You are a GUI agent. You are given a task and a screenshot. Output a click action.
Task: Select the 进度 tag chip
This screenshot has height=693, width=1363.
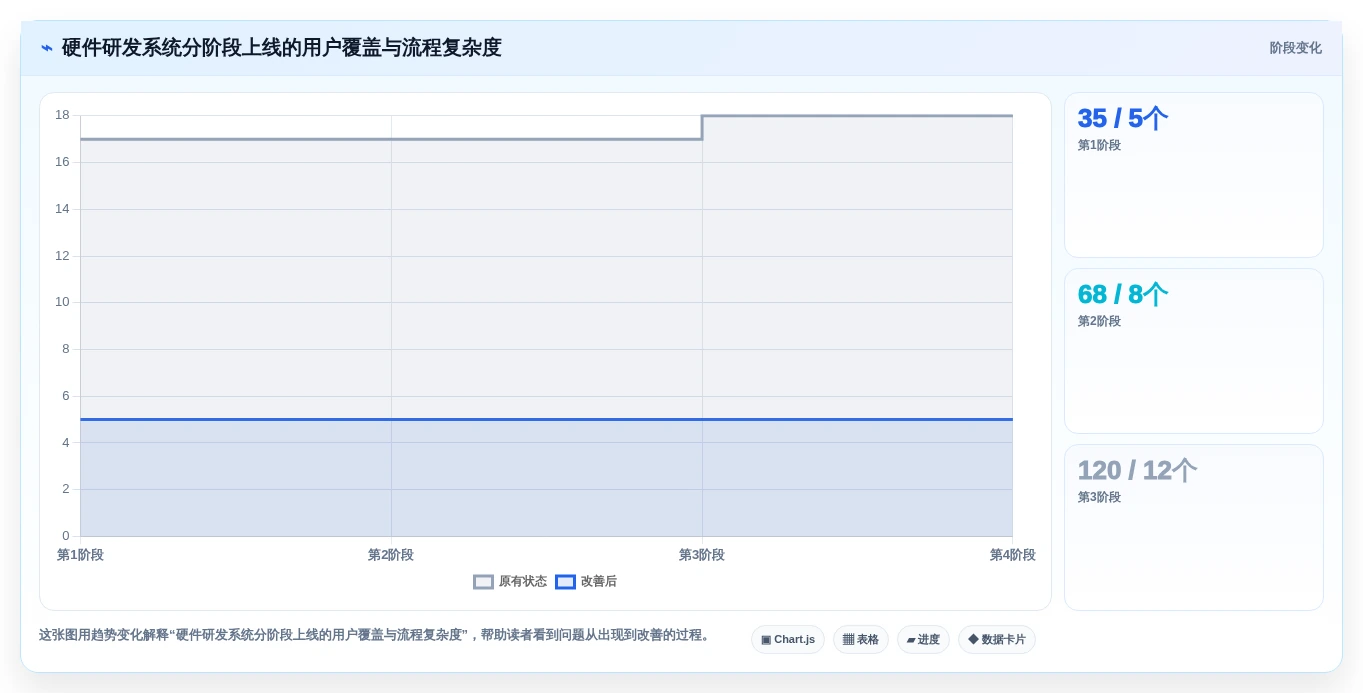pyautogui.click(x=923, y=640)
